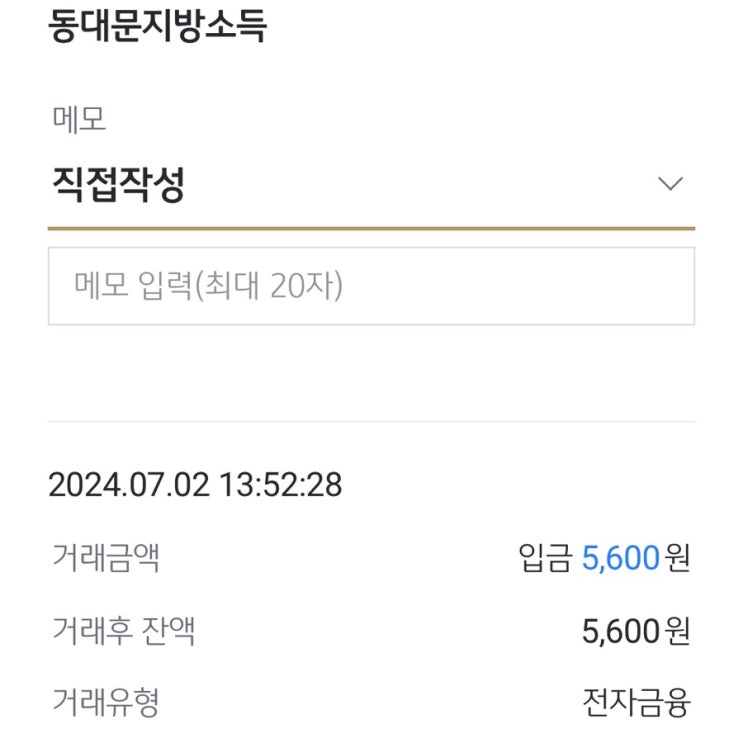This screenshot has width=743, height=743.
Task: Open the 직접작성 memo type selector
Action: [x=118, y=185]
